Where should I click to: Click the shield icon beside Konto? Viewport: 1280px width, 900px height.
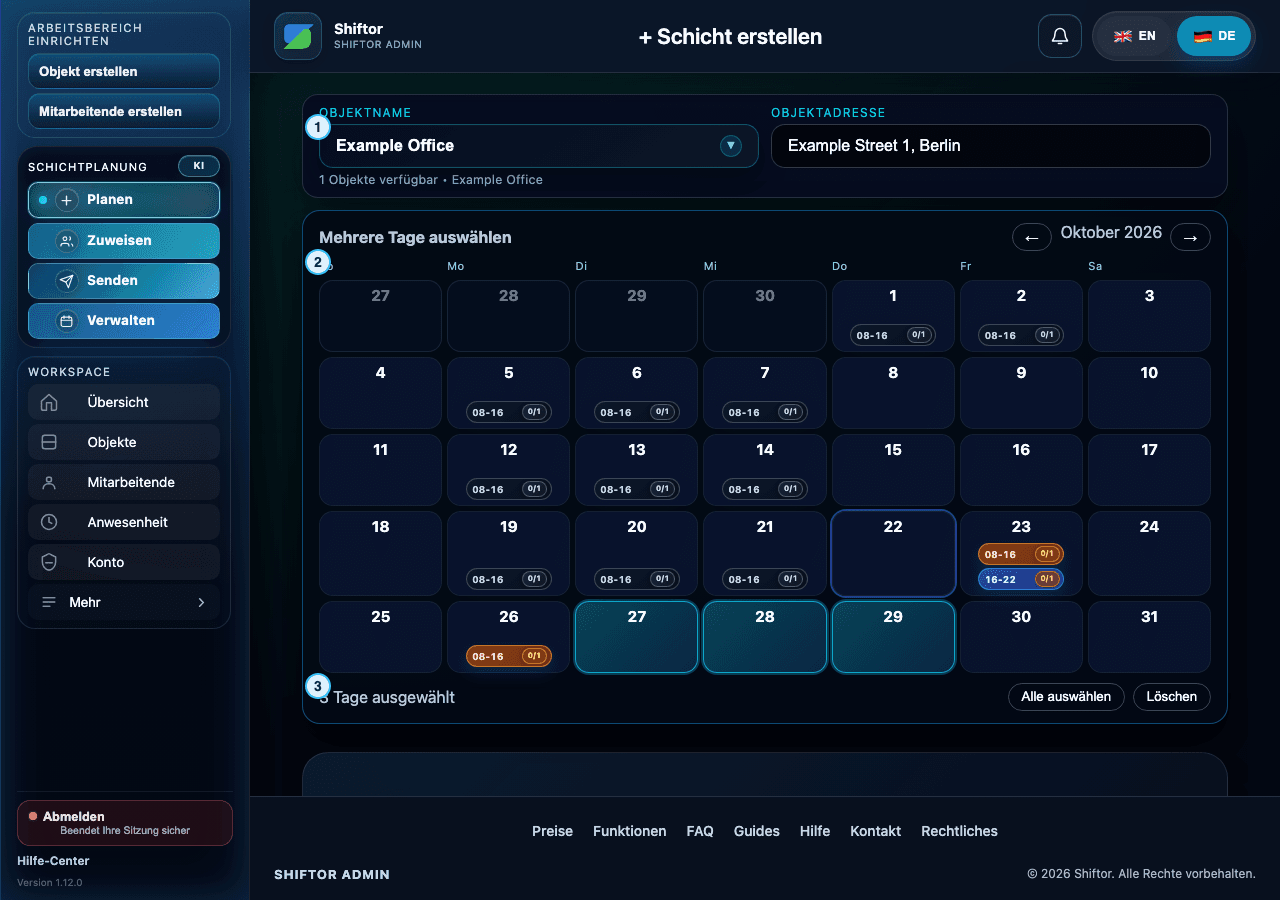[x=49, y=562]
